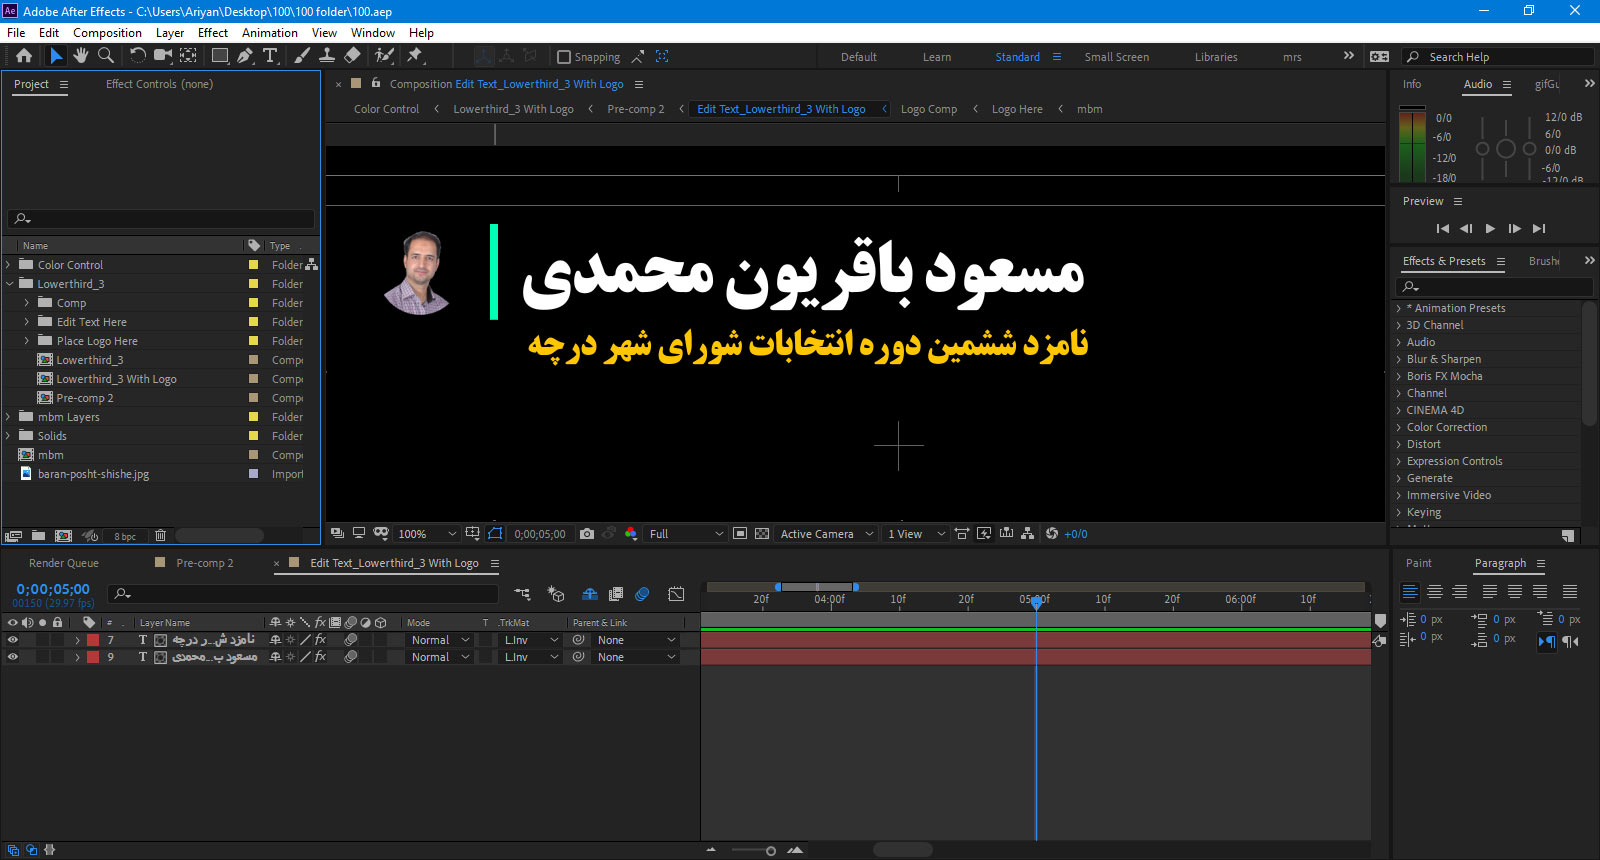This screenshot has width=1600, height=860.
Task: Click the Take Snapshot camera icon
Action: (x=587, y=534)
